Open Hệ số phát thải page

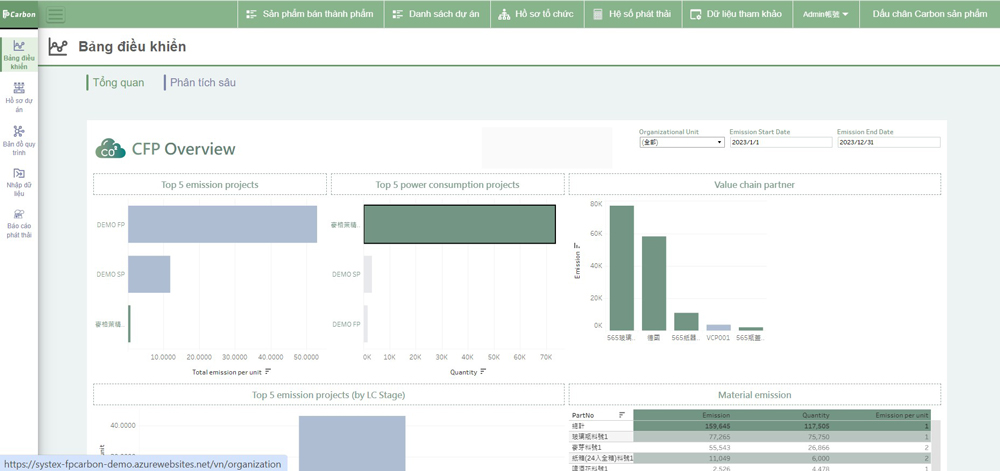[629, 14]
